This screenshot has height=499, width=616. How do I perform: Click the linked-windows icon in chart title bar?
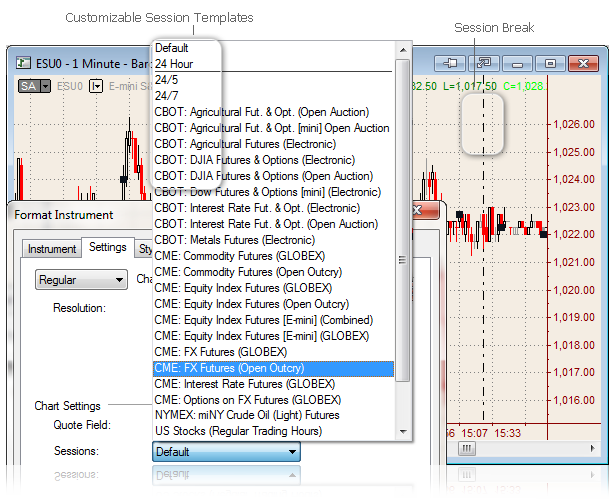(483, 62)
